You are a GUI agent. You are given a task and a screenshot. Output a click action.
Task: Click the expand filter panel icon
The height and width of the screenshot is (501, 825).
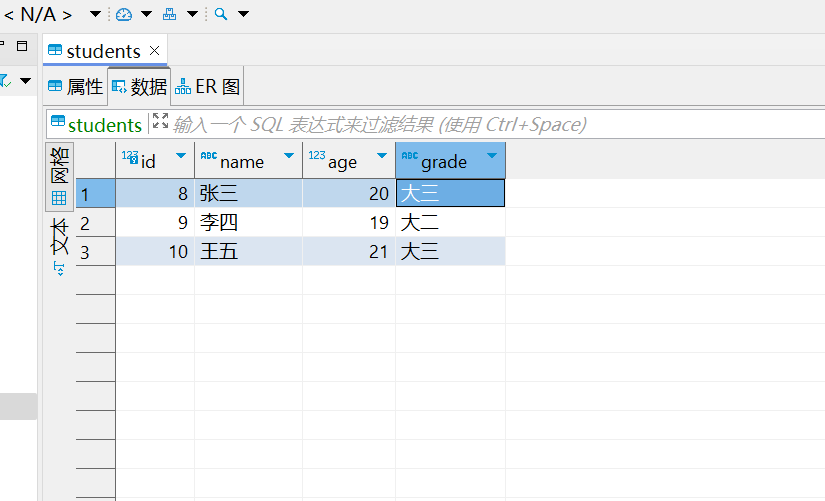point(160,121)
